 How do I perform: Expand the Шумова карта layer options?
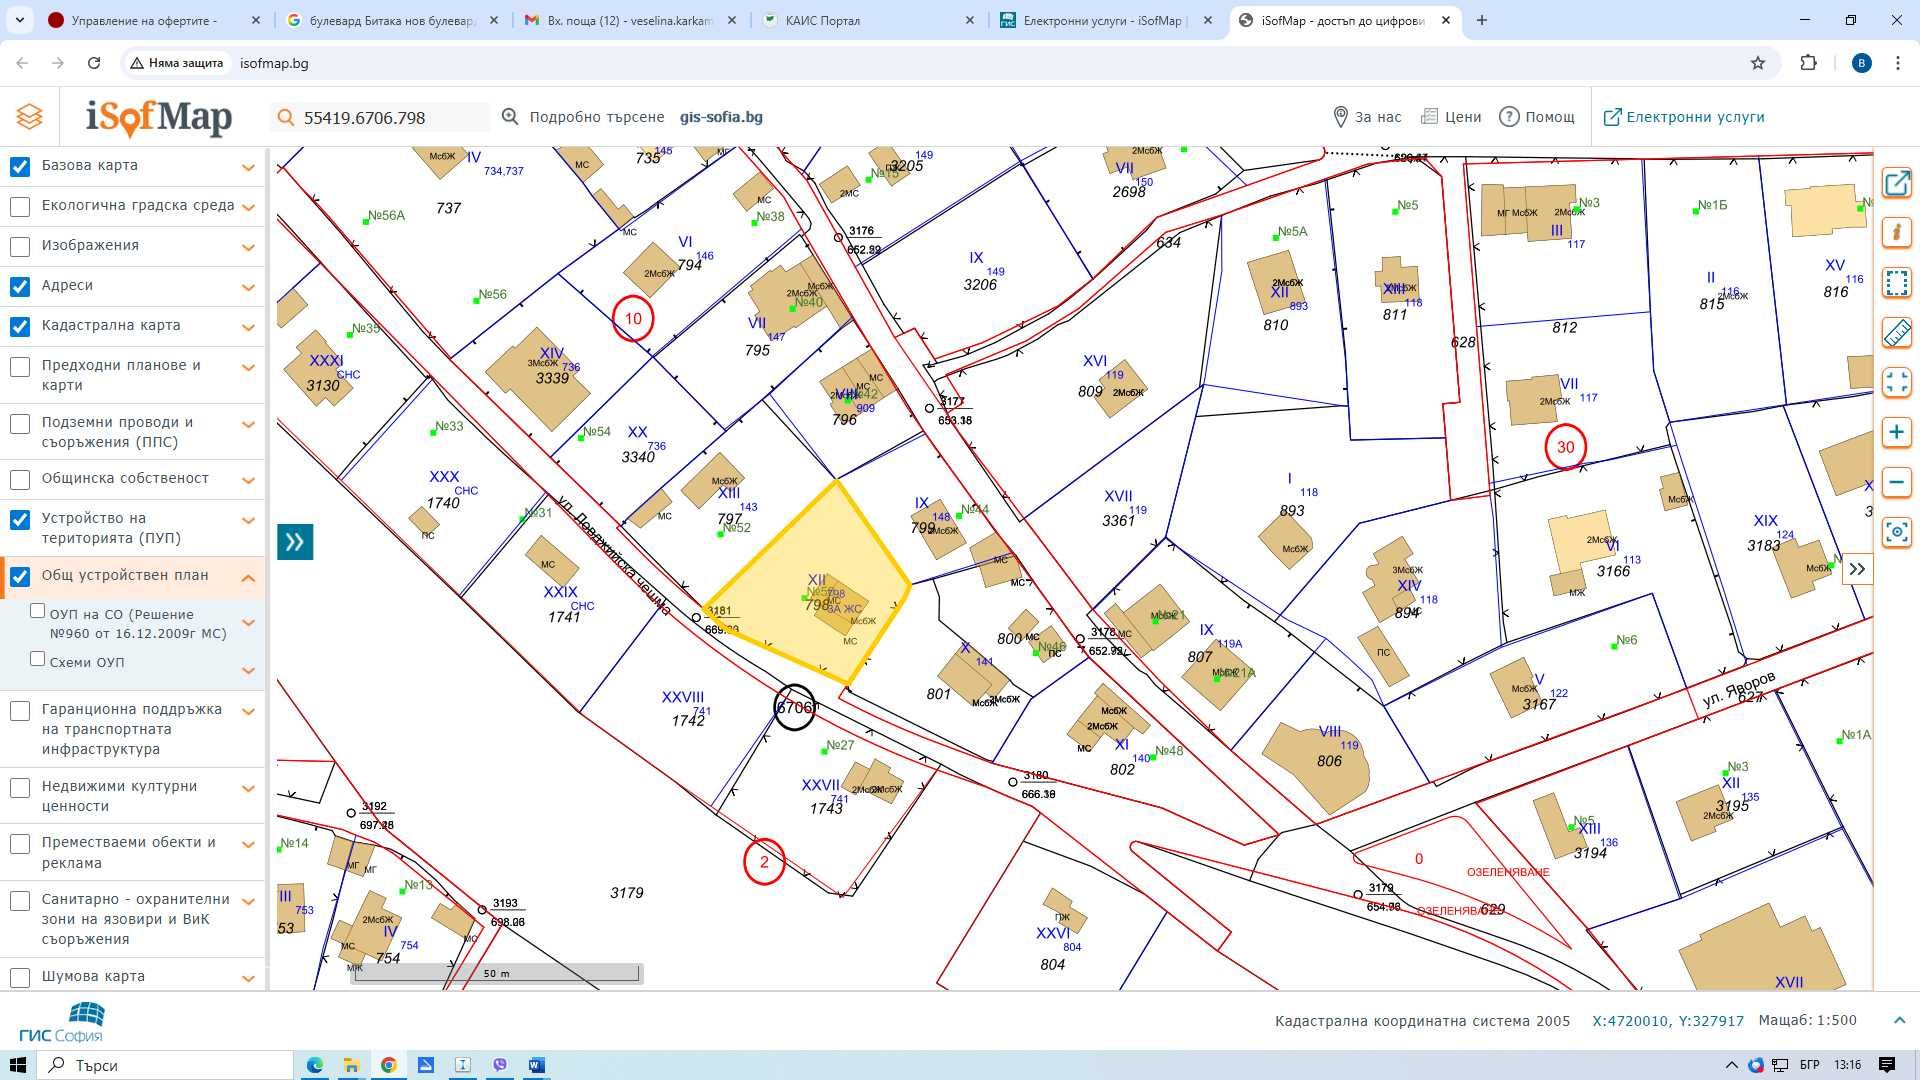[x=248, y=977]
